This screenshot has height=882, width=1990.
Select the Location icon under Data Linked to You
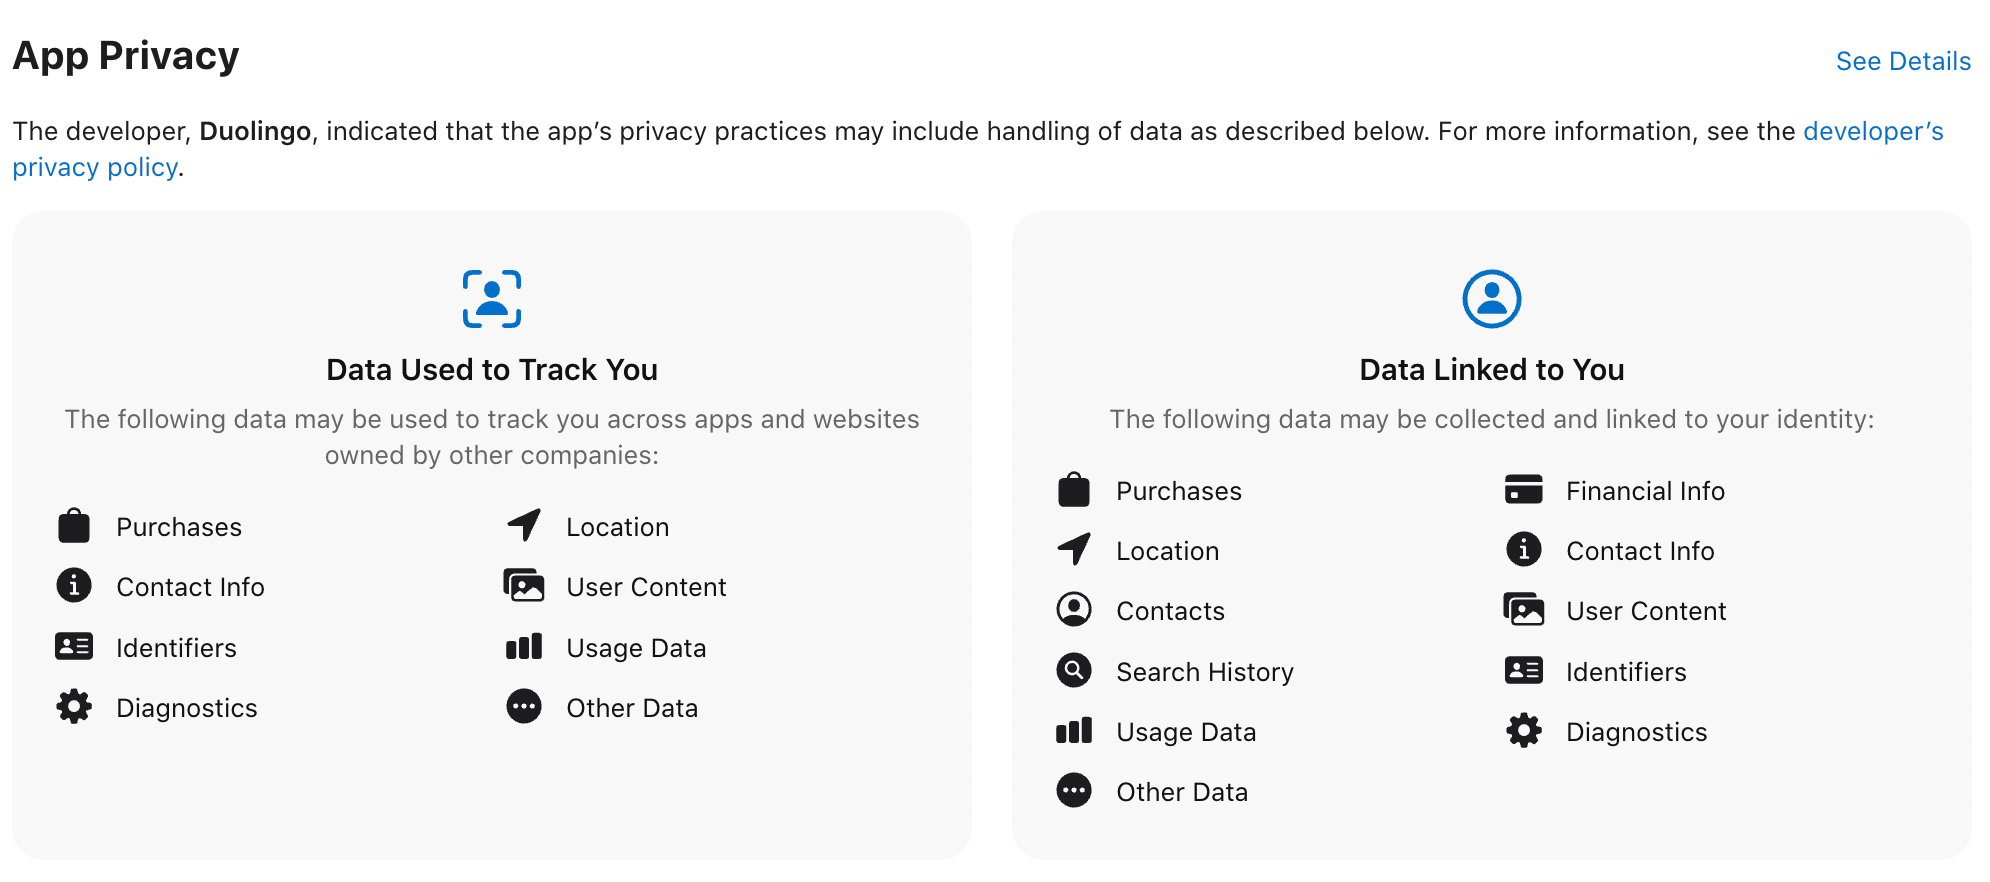1073,550
